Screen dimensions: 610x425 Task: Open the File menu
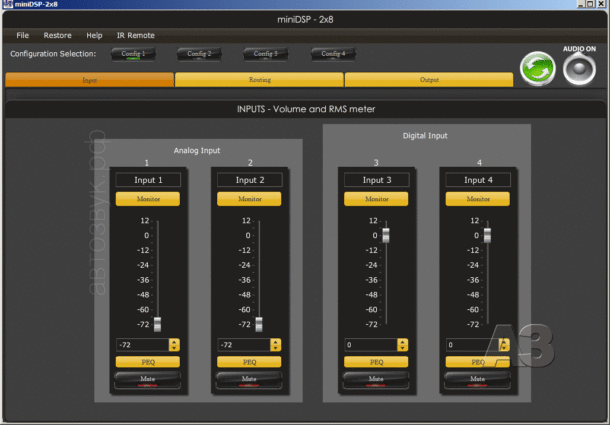tap(23, 35)
